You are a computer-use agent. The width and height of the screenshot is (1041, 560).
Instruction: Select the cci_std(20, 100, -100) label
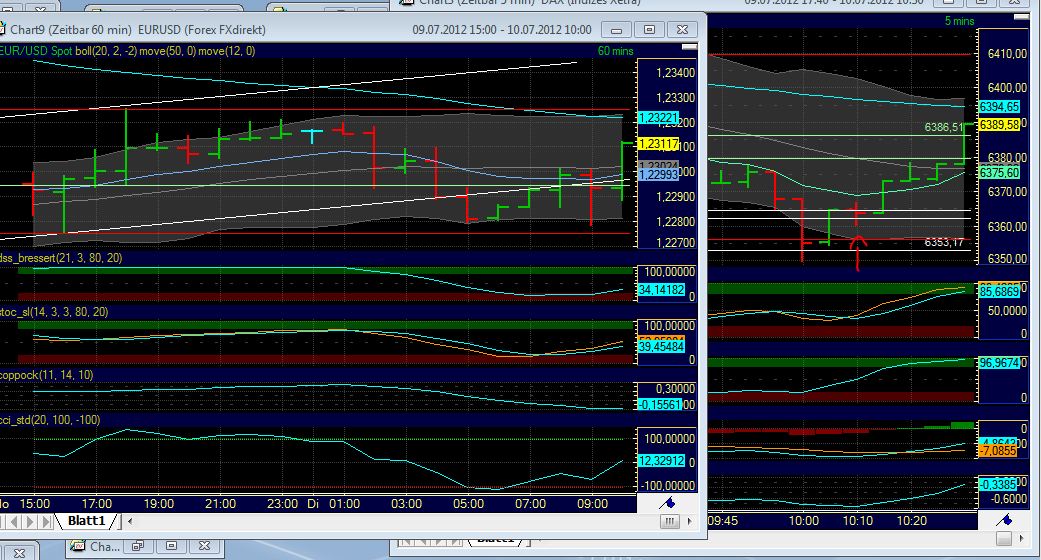click(50, 420)
